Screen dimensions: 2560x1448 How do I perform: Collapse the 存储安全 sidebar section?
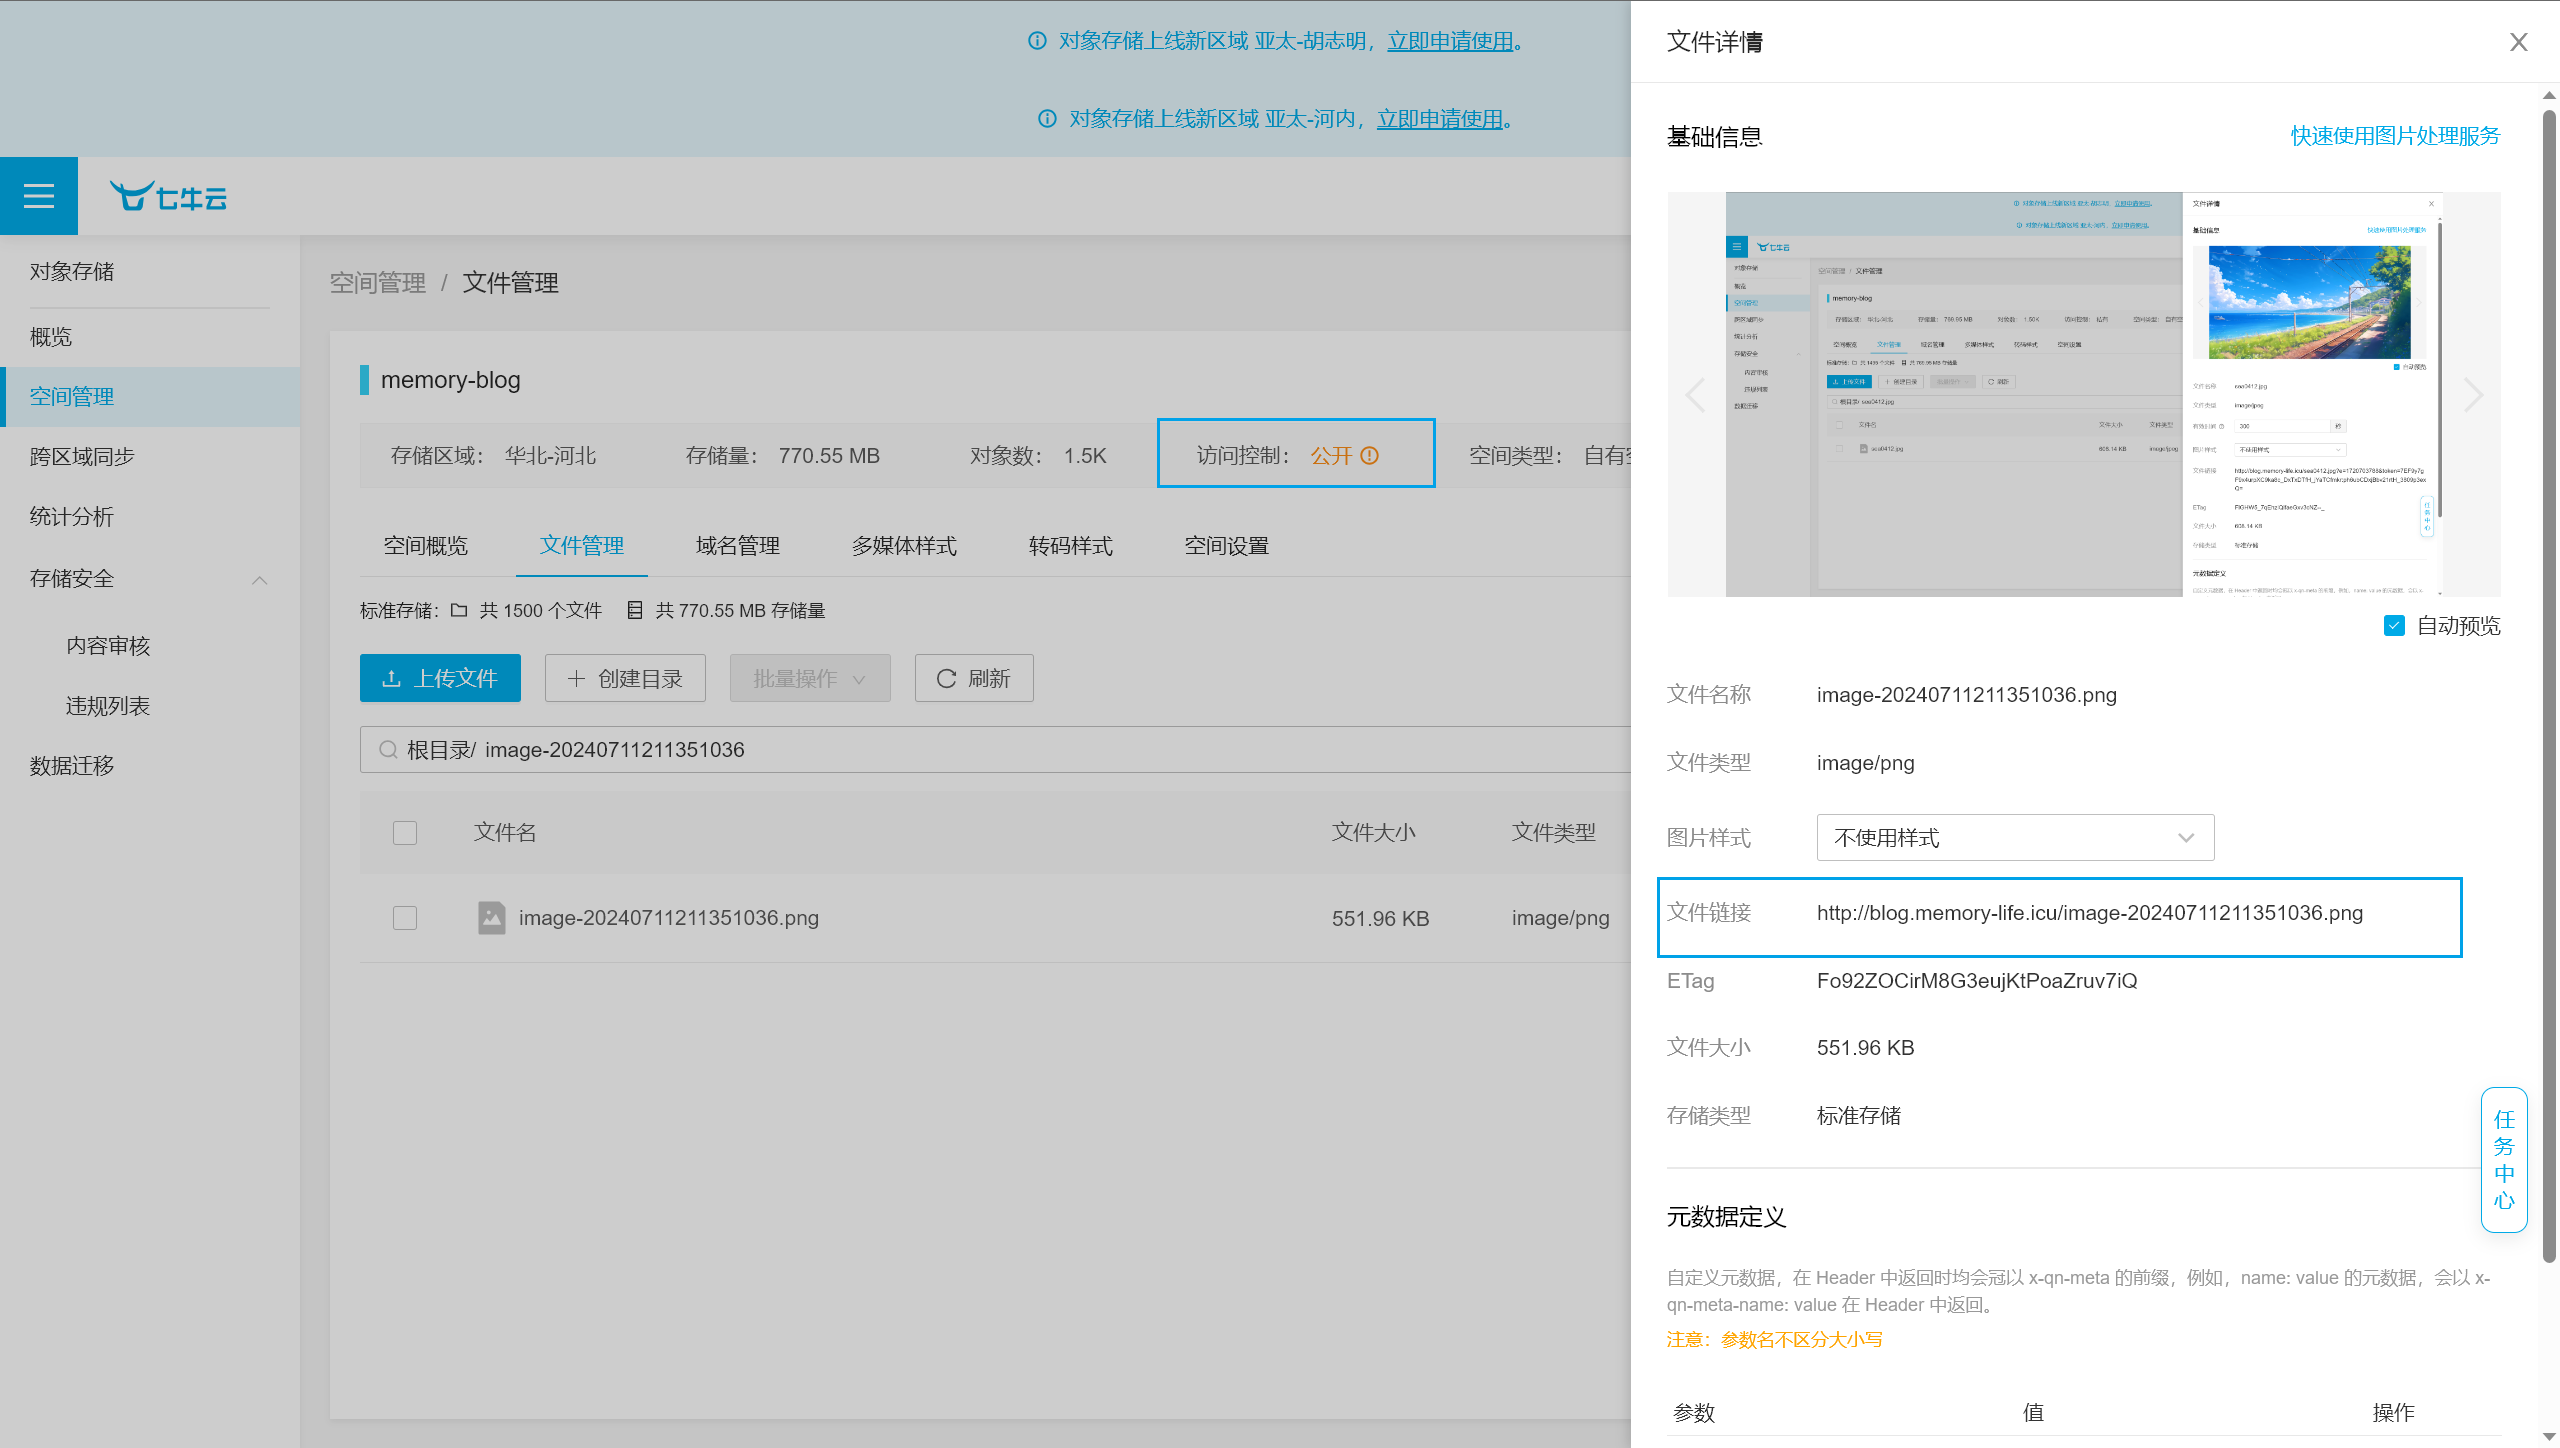pyautogui.click(x=260, y=580)
